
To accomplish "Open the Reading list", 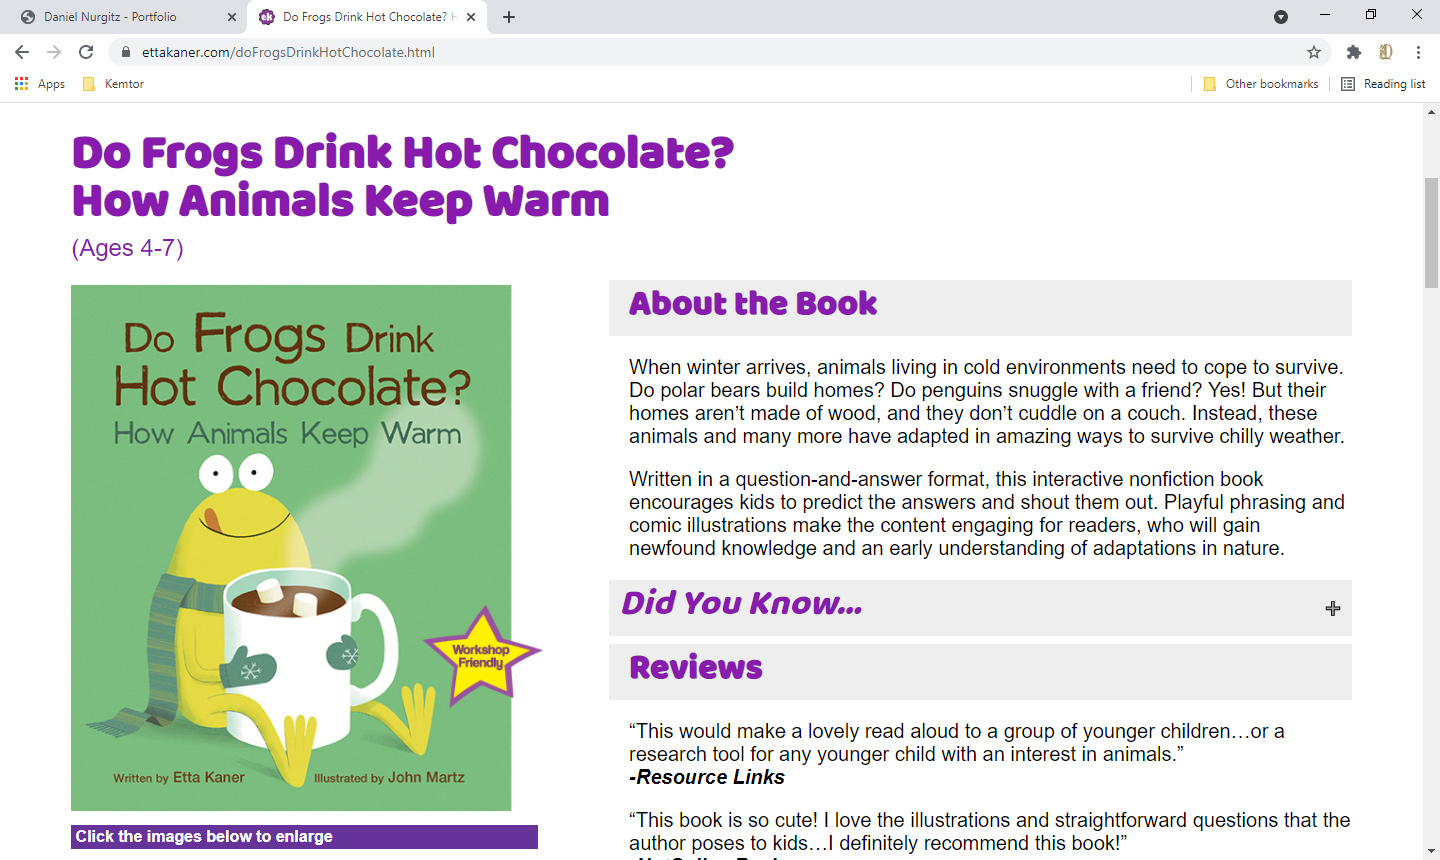I will tap(1384, 84).
